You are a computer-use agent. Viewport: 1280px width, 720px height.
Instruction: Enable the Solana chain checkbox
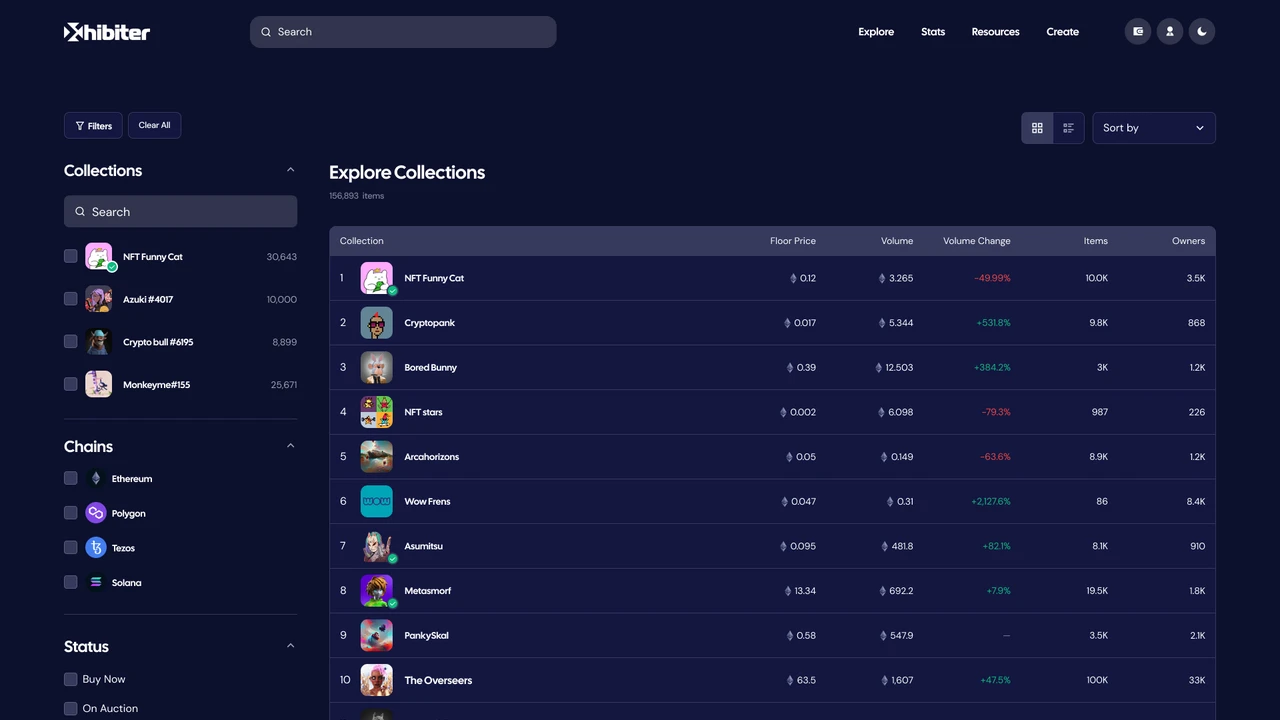[x=71, y=582]
